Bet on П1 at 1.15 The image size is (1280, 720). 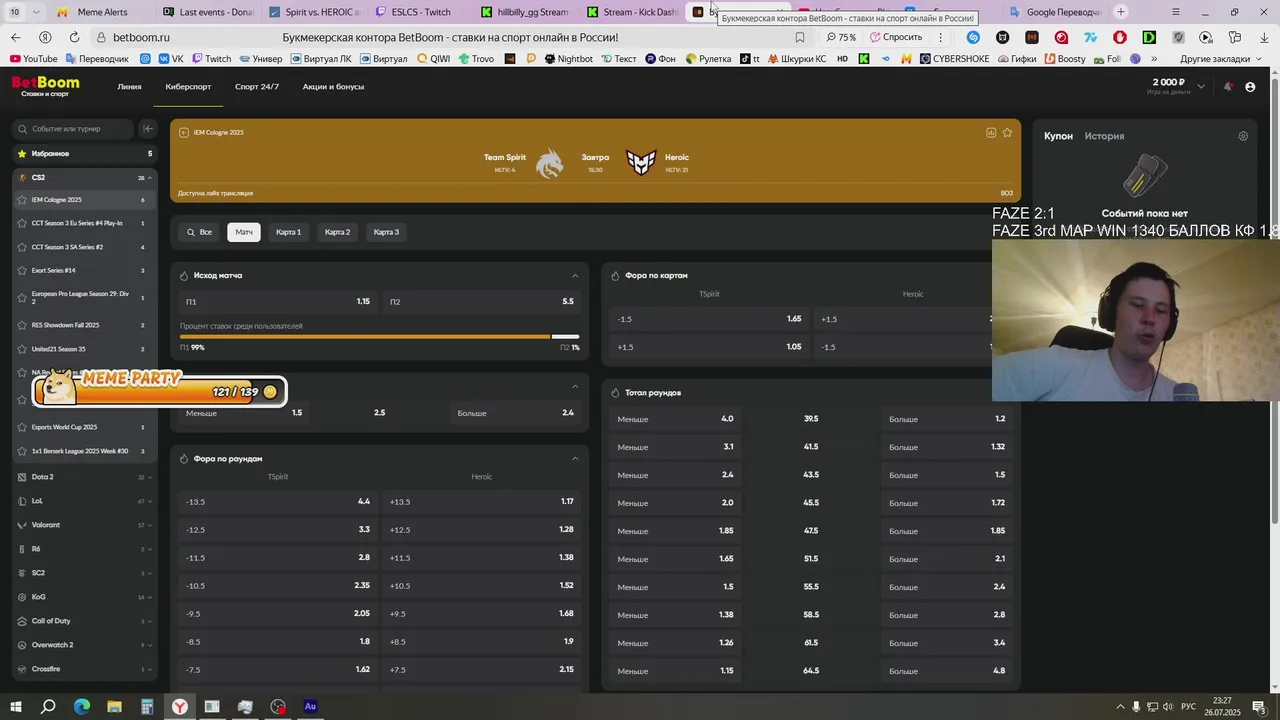pos(277,301)
